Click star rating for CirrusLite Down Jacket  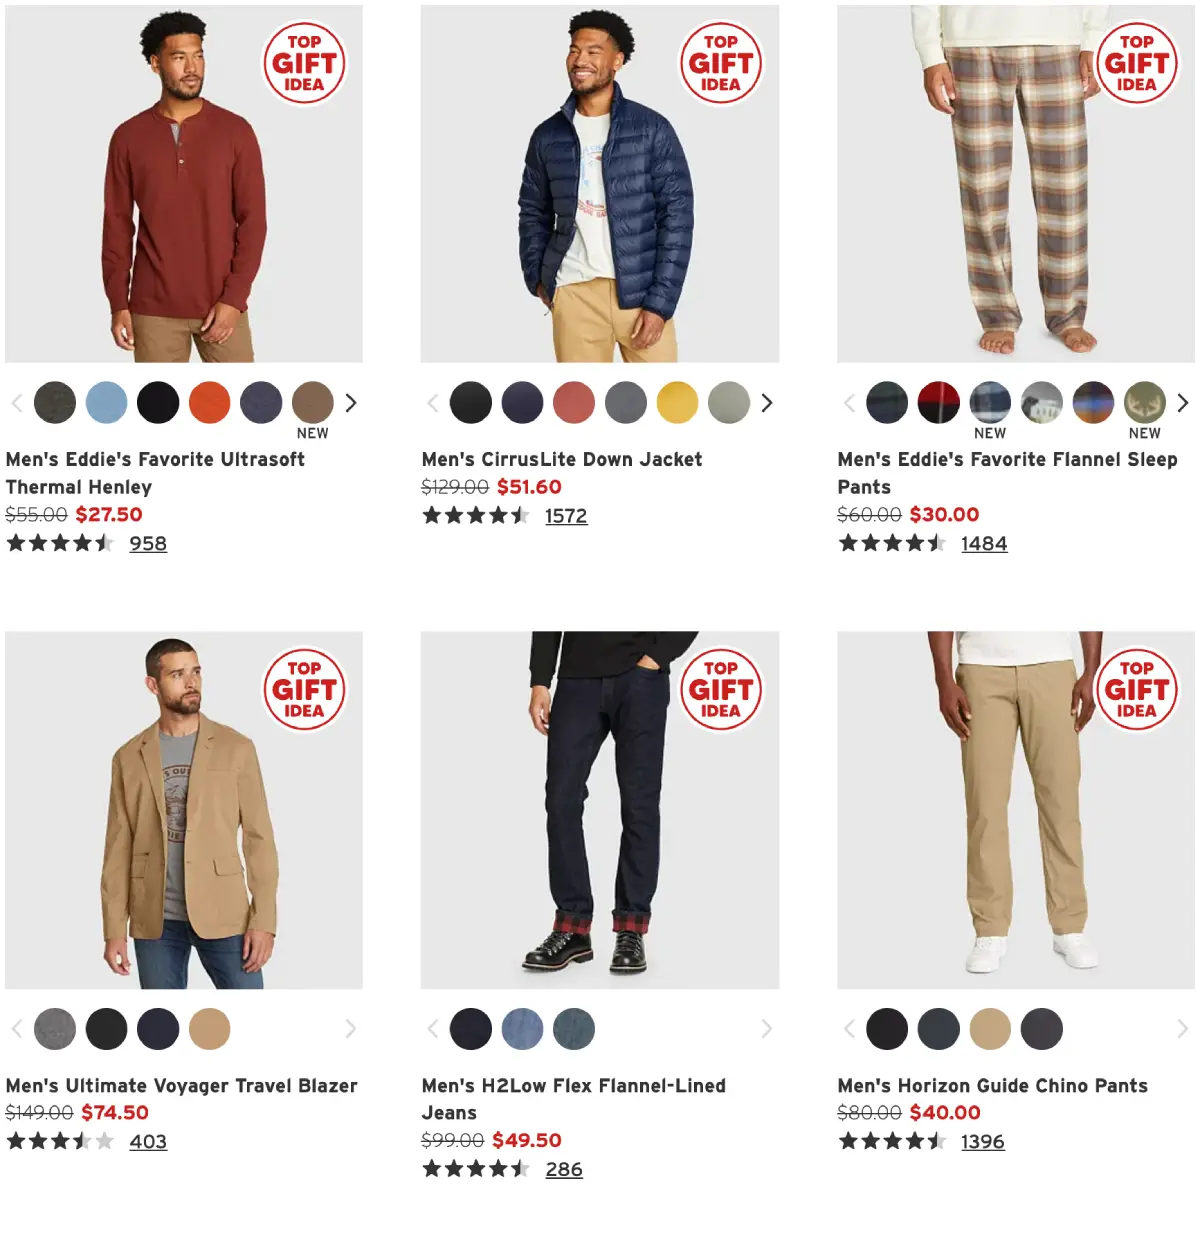coord(476,516)
